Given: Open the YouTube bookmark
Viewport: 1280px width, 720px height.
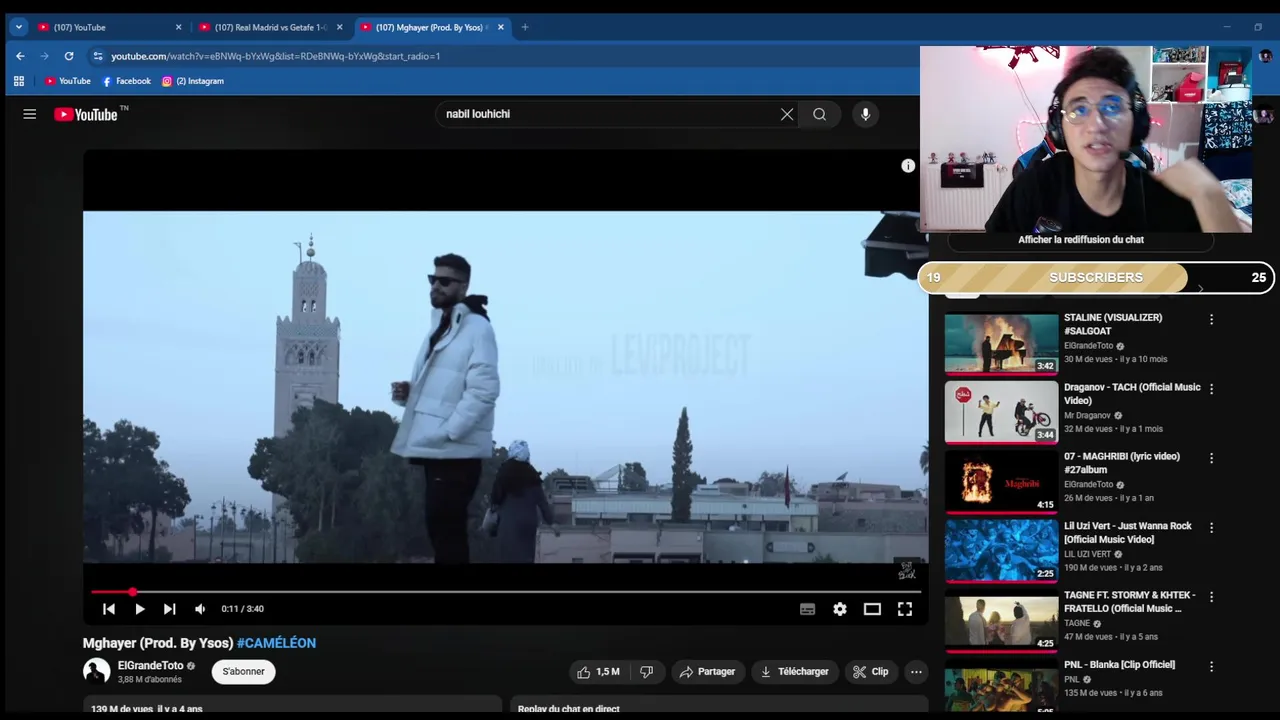Looking at the screenshot, I should 67,81.
